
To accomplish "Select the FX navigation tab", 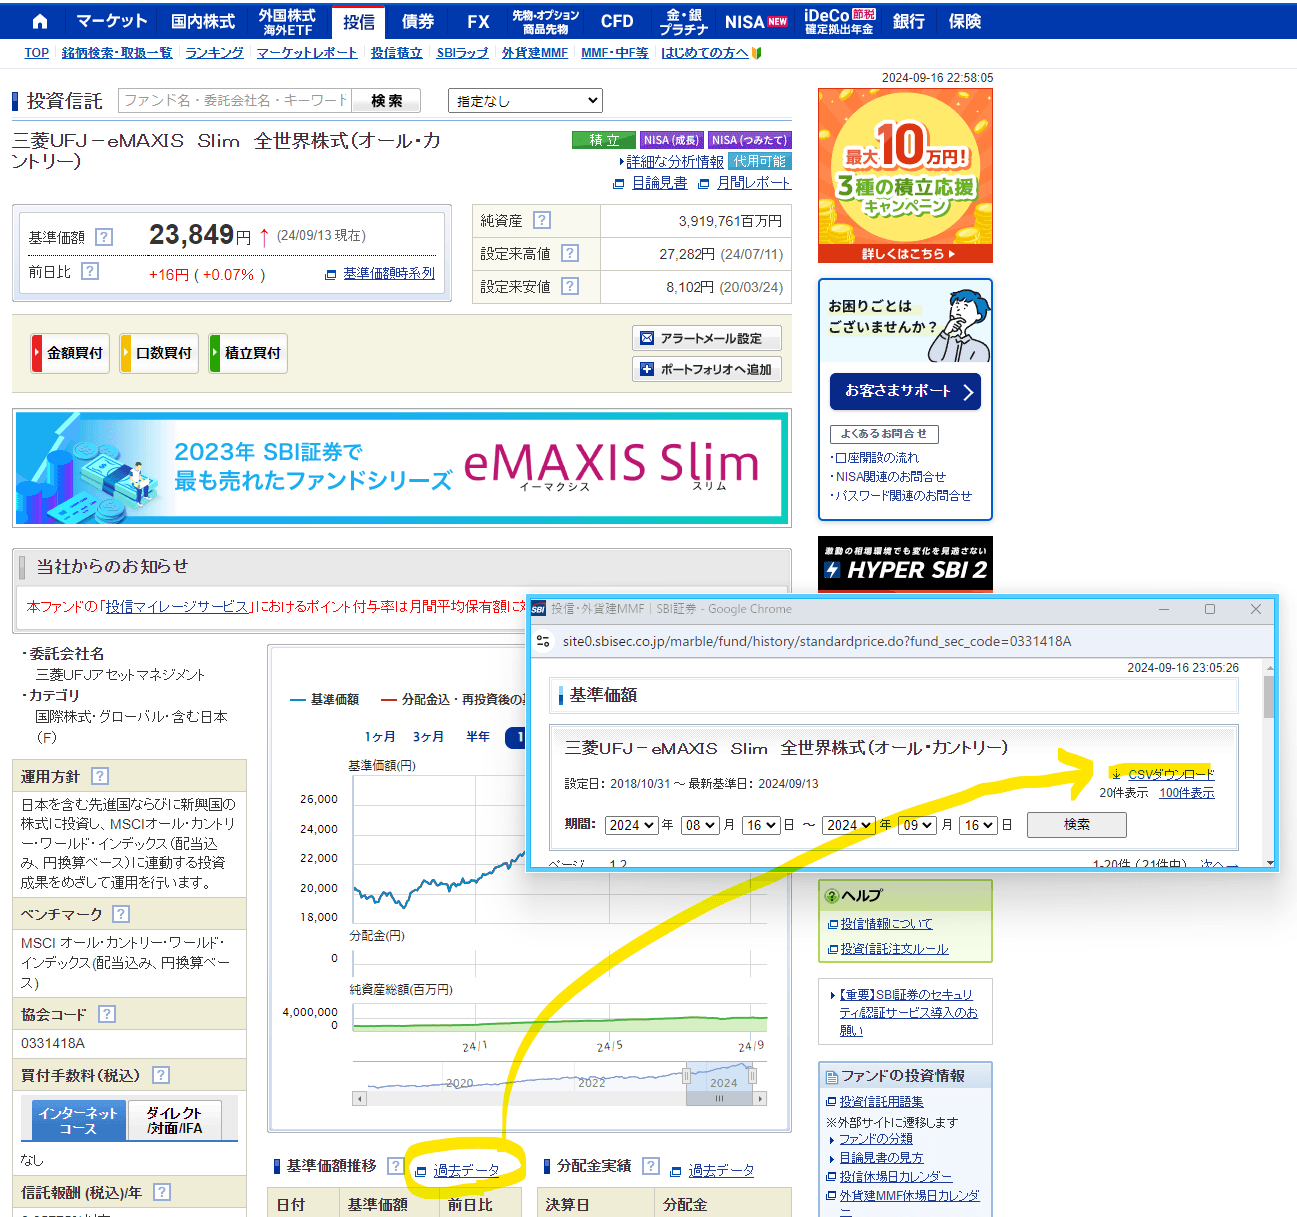I will [478, 21].
